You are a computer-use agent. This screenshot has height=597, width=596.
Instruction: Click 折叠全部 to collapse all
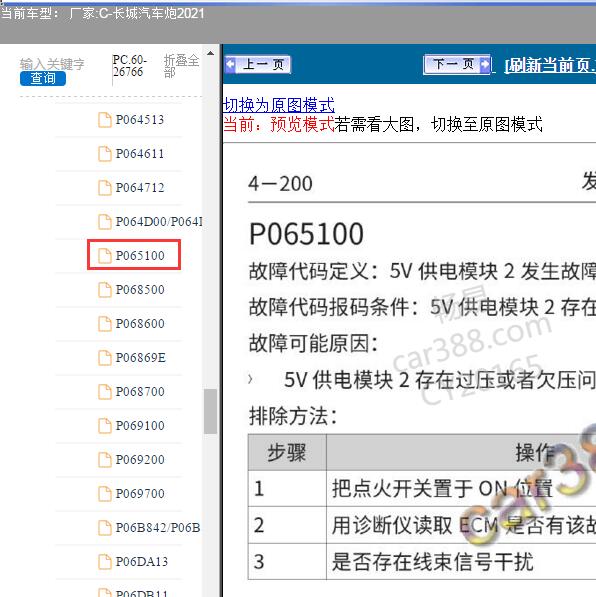(x=181, y=66)
